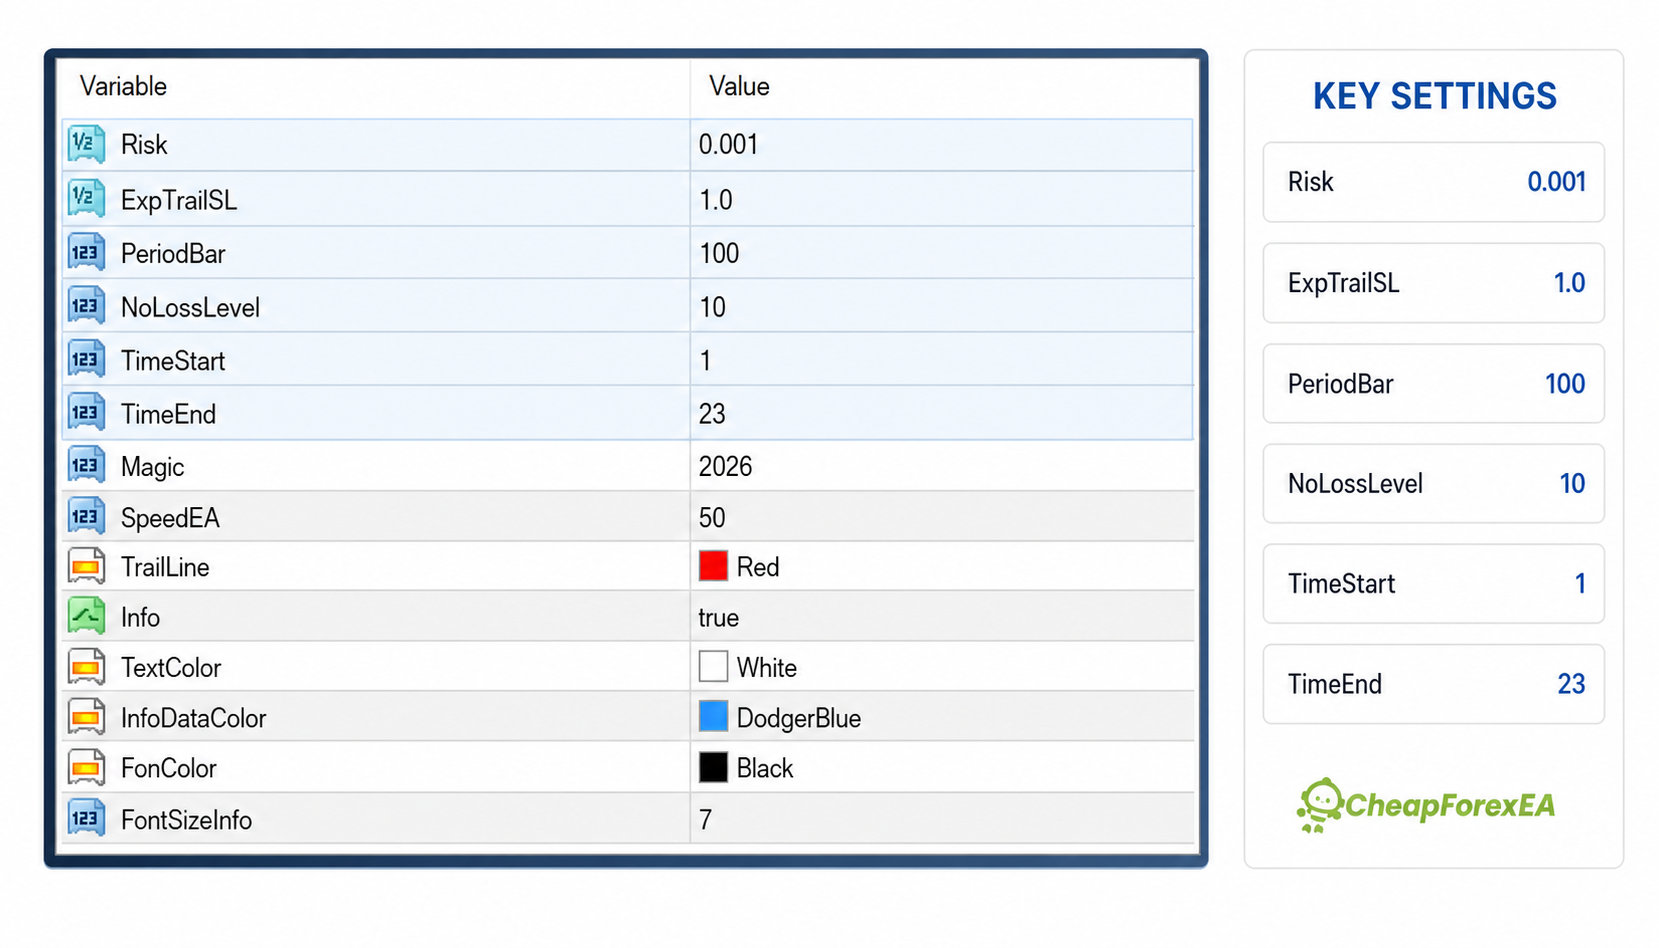Toggle the Info value true
This screenshot has width=1659, height=948.
click(x=942, y=617)
